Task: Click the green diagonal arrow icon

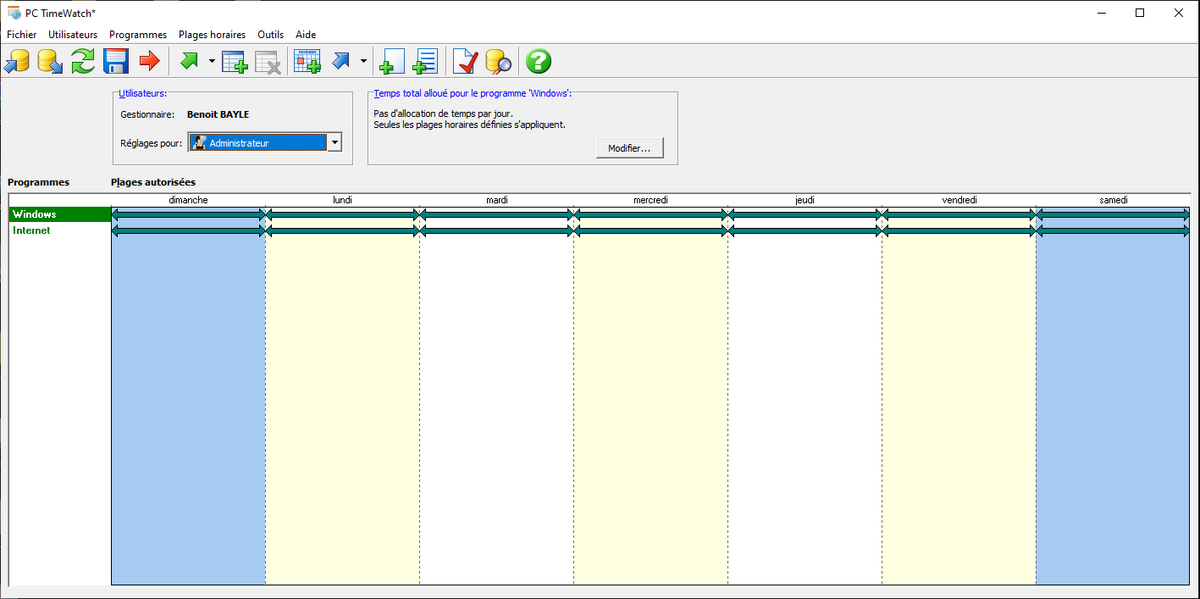Action: click(x=190, y=62)
